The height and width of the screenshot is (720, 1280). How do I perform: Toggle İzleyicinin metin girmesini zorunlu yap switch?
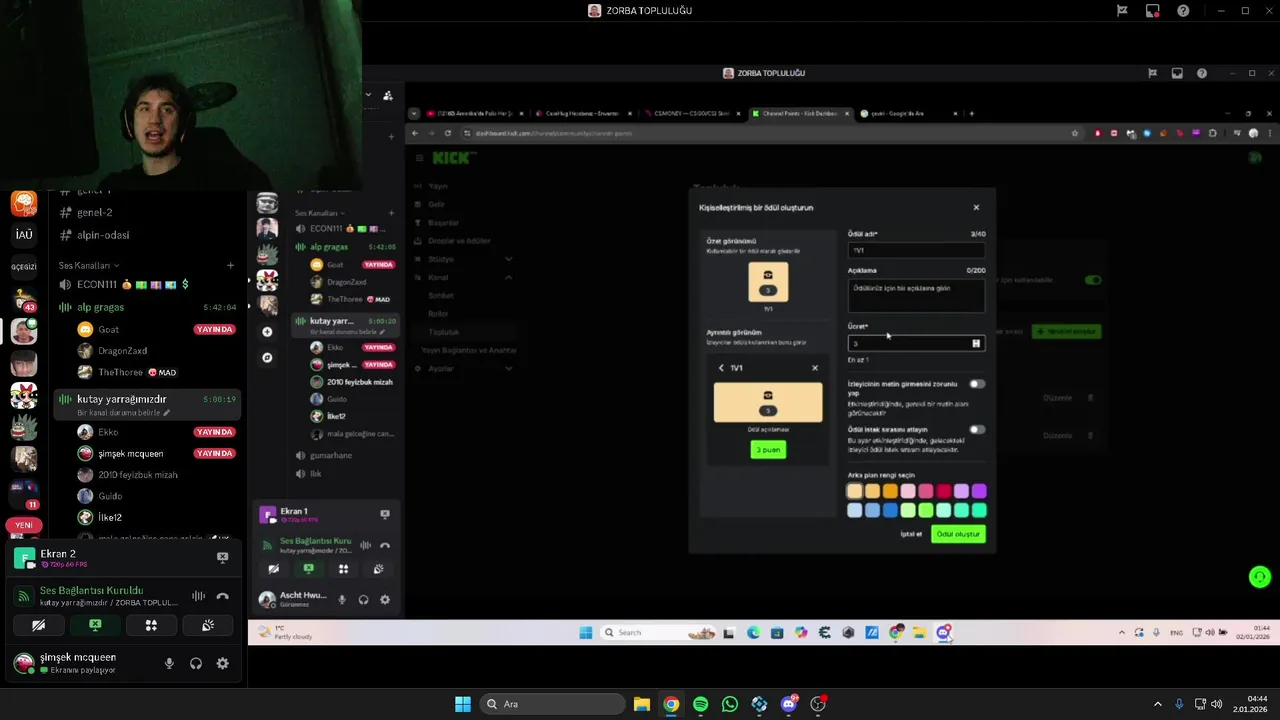[977, 384]
